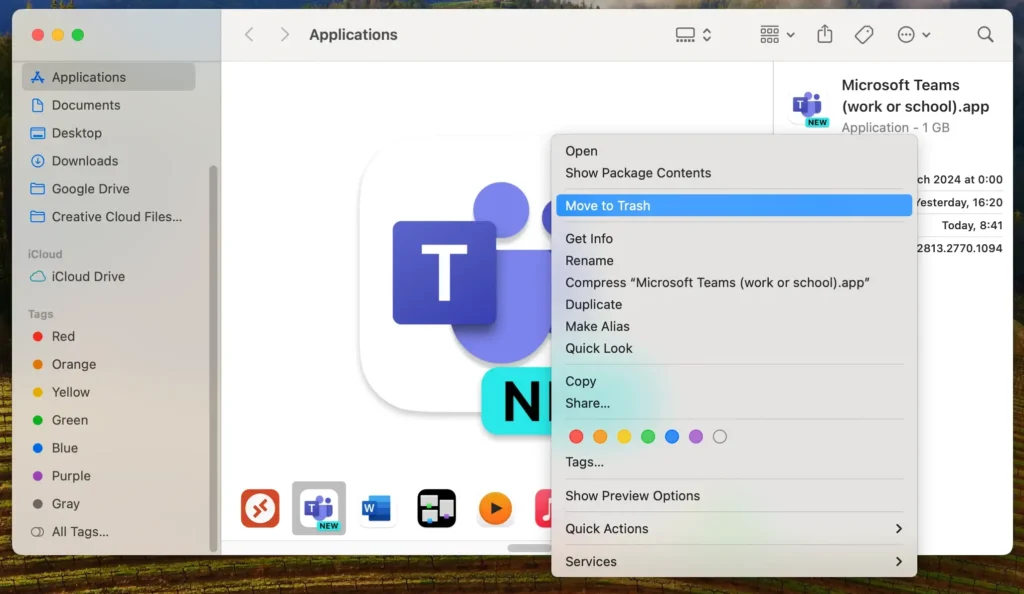Screen dimensions: 1024x594
Task: Click the 'Application - 1 GB' info text
Action: point(895,127)
